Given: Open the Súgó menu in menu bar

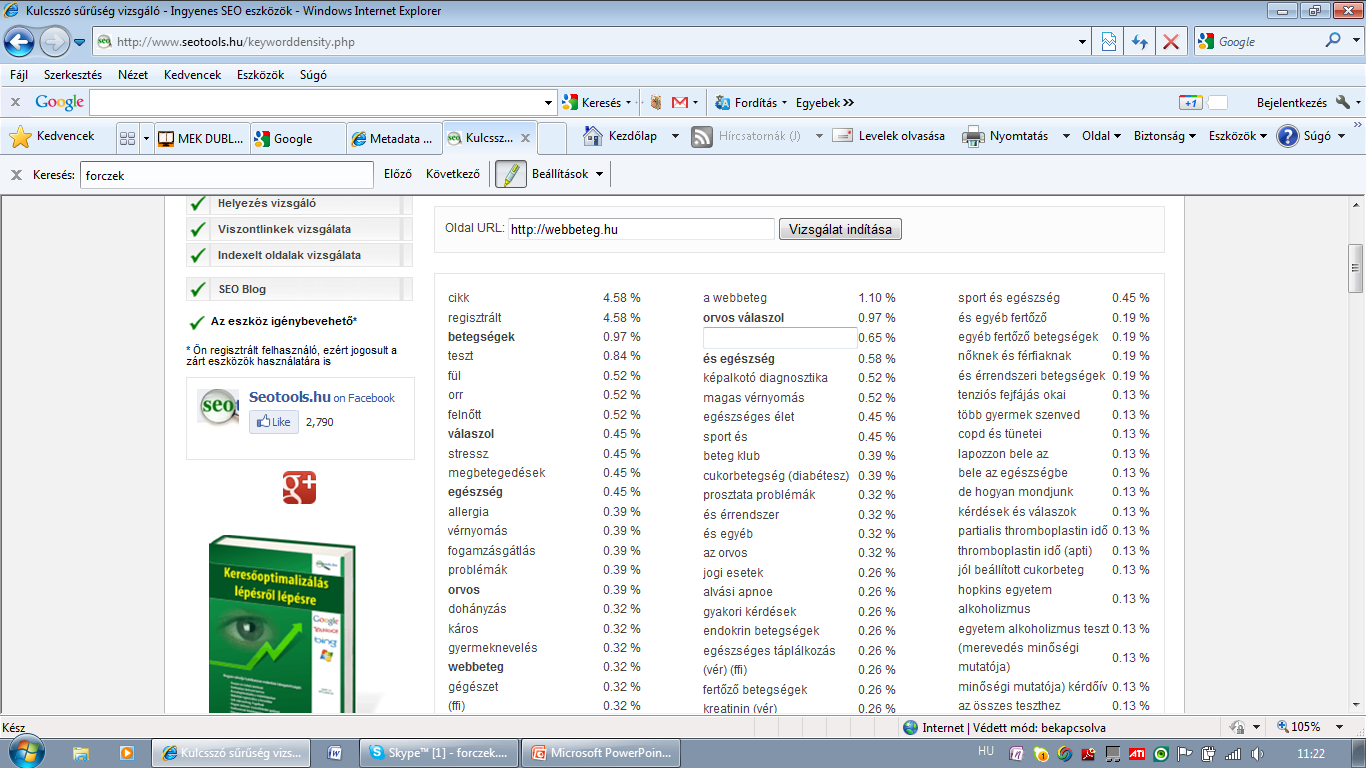Looking at the screenshot, I should point(313,75).
